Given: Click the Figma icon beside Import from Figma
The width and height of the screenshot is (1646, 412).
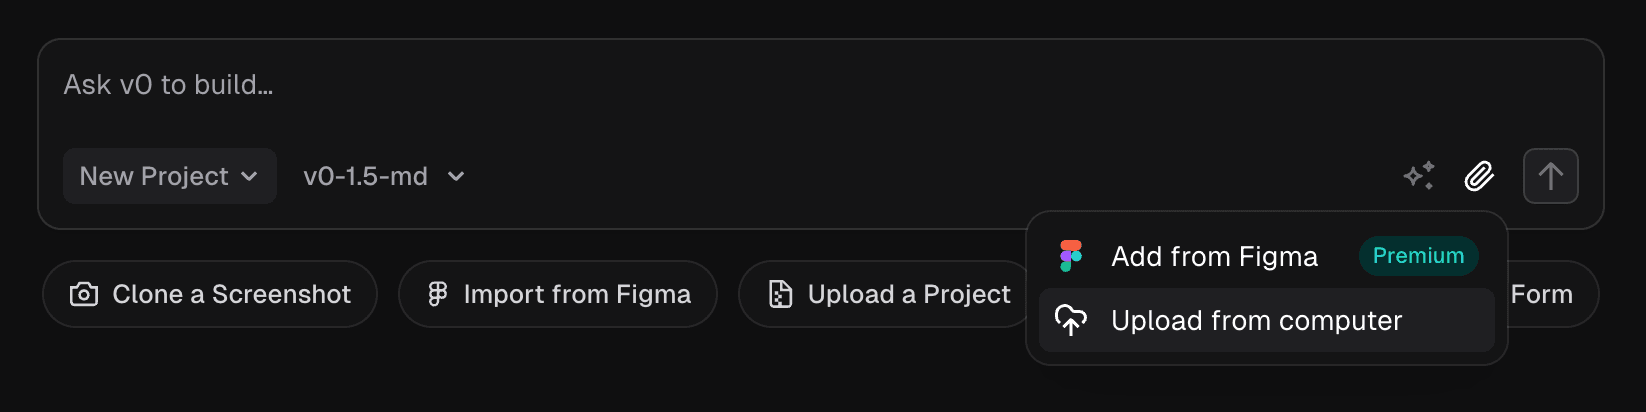Looking at the screenshot, I should pos(437,294).
